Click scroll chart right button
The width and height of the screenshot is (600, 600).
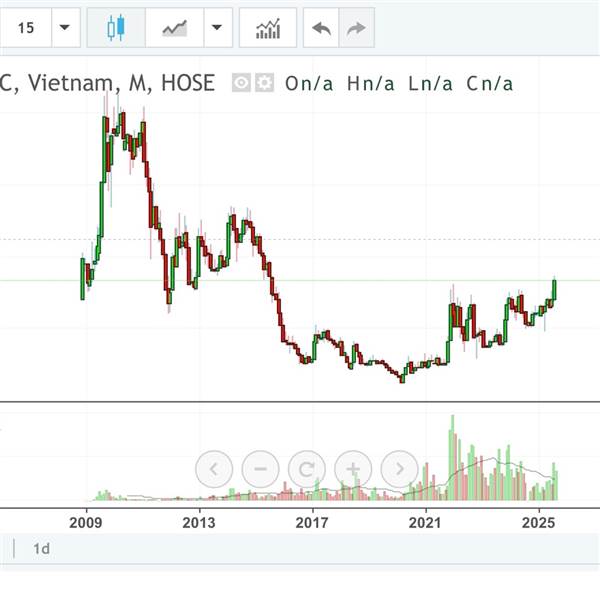tap(399, 469)
